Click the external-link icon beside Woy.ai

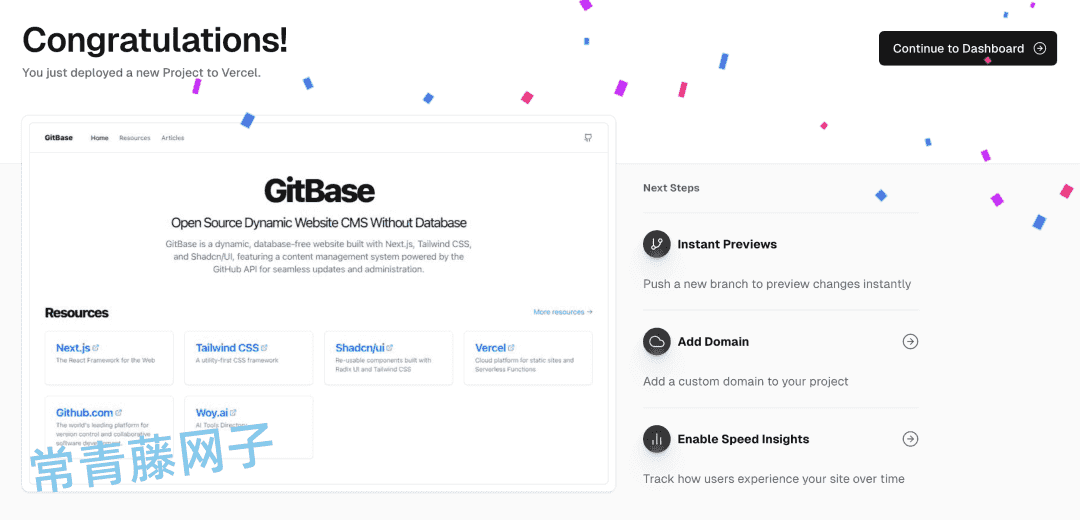pos(233,413)
